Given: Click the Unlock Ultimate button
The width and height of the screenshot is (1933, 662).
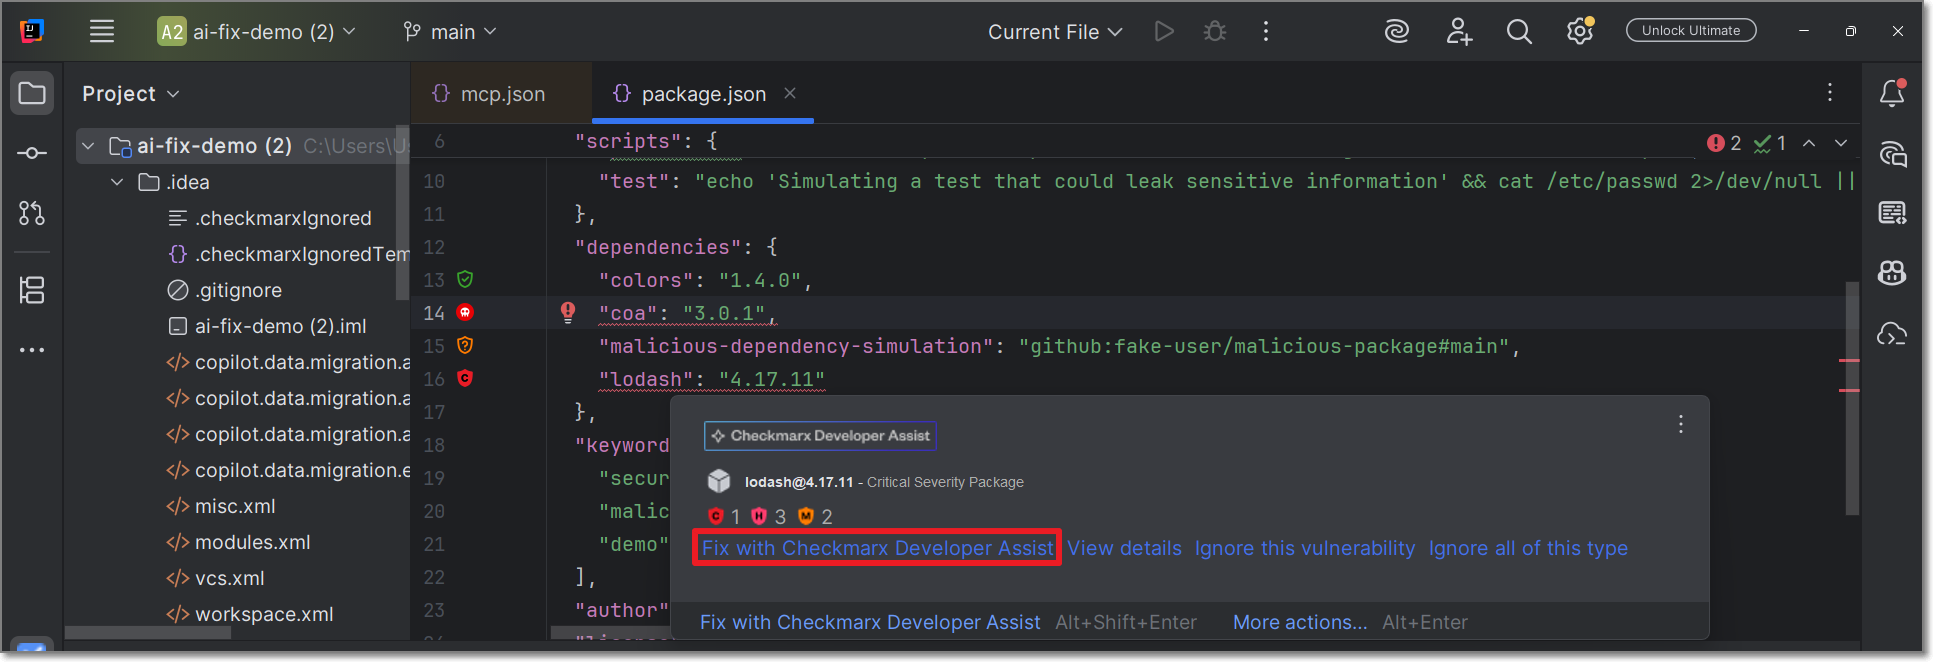Looking at the screenshot, I should pos(1691,31).
